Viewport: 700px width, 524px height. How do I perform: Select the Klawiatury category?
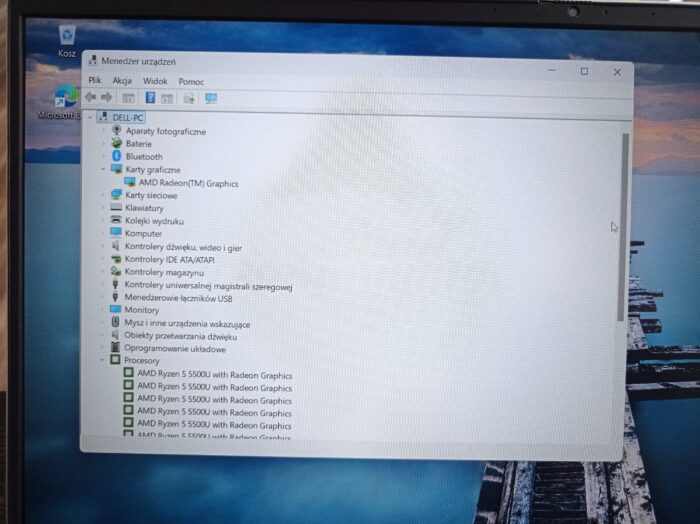tap(144, 208)
